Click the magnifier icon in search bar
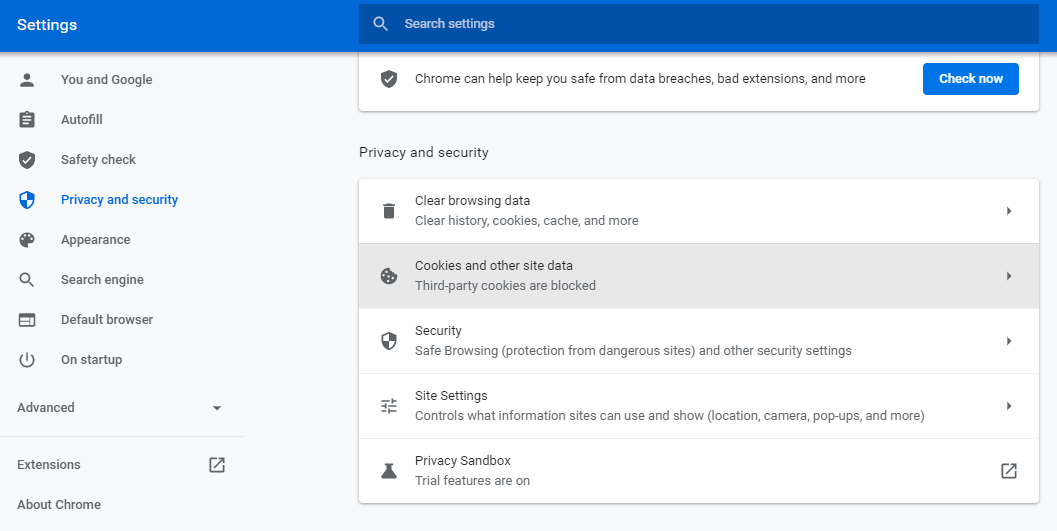Viewport: 1057px width, 531px height. coord(380,24)
